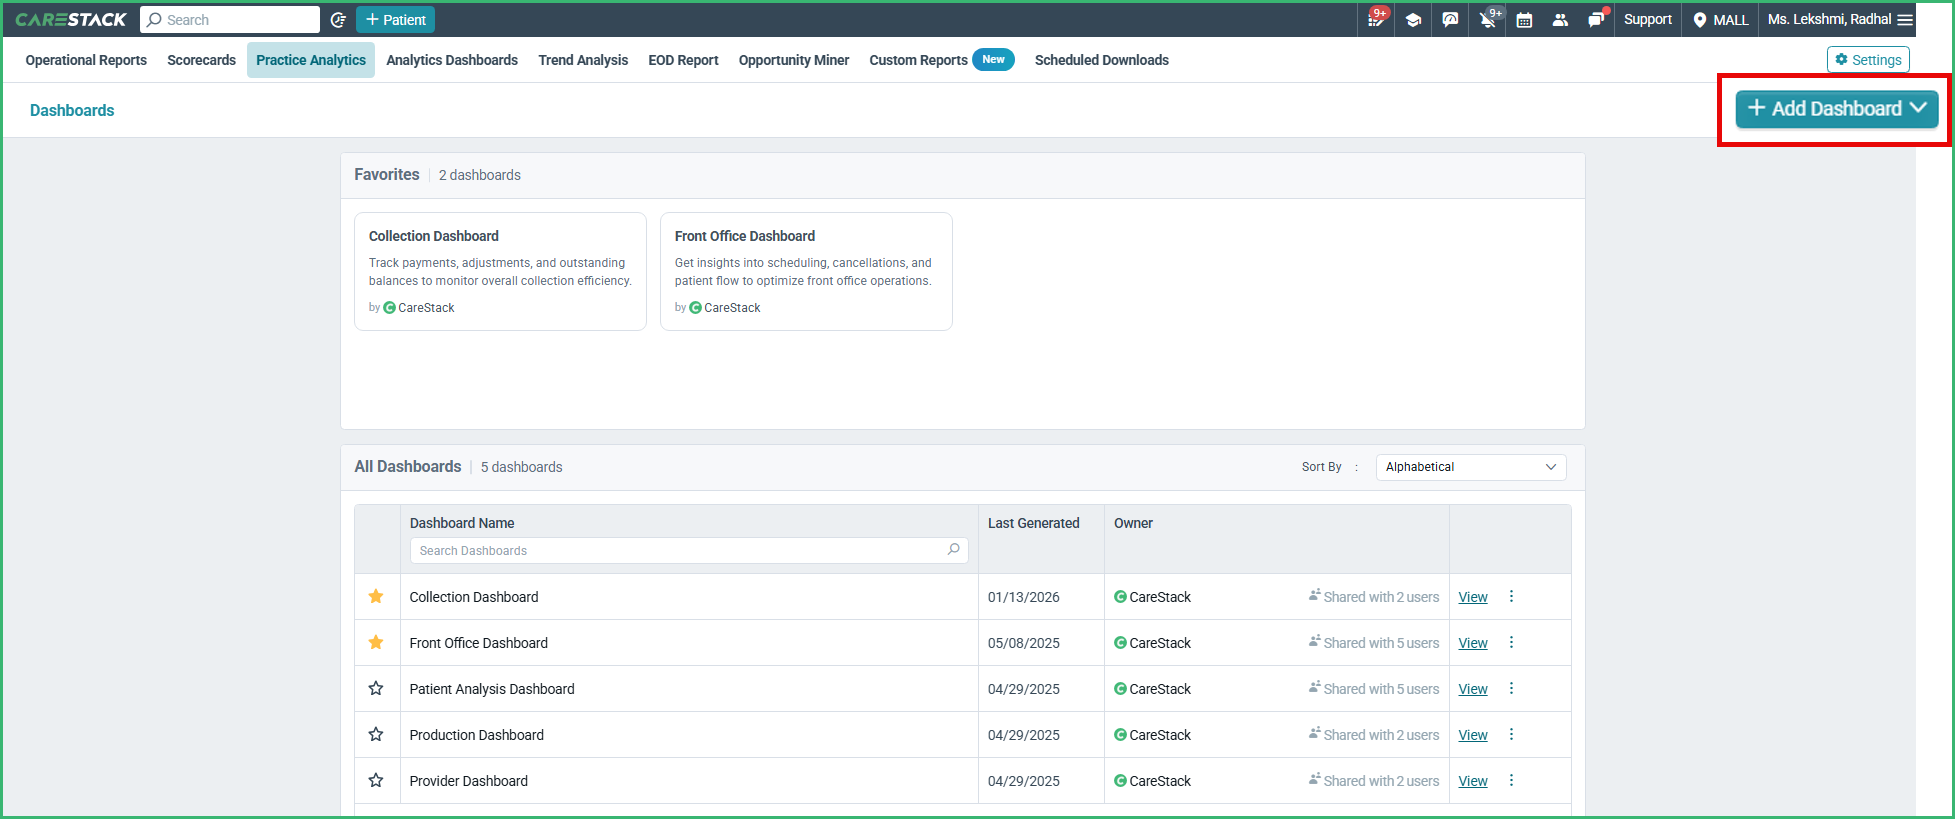
Task: Favorite Production Dashboard with its star
Action: (x=376, y=735)
